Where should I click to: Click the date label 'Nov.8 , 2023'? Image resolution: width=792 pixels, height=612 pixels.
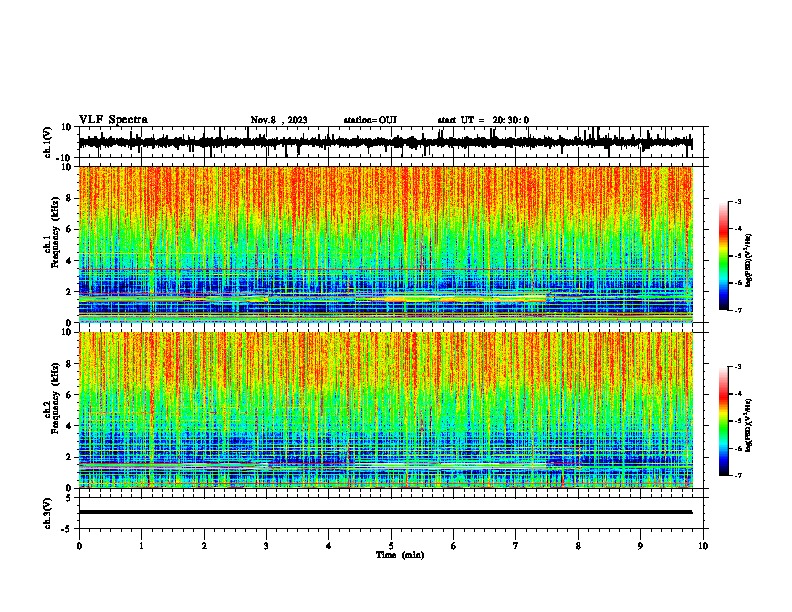point(279,120)
